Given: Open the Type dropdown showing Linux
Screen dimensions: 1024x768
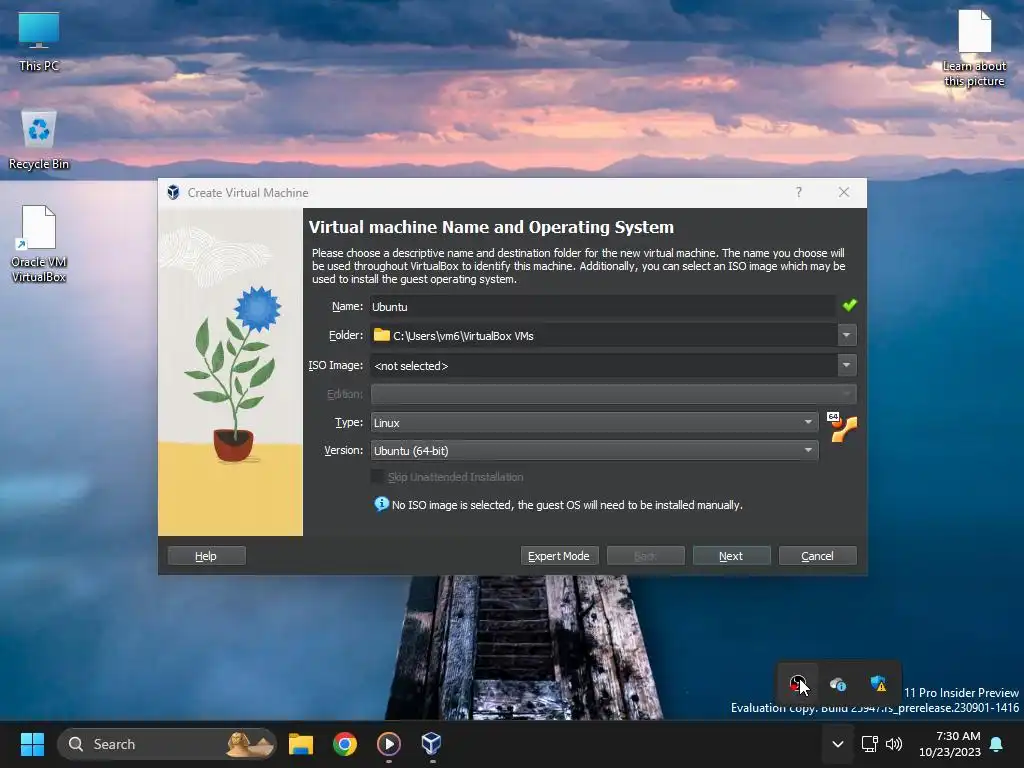Looking at the screenshot, I should 594,423.
